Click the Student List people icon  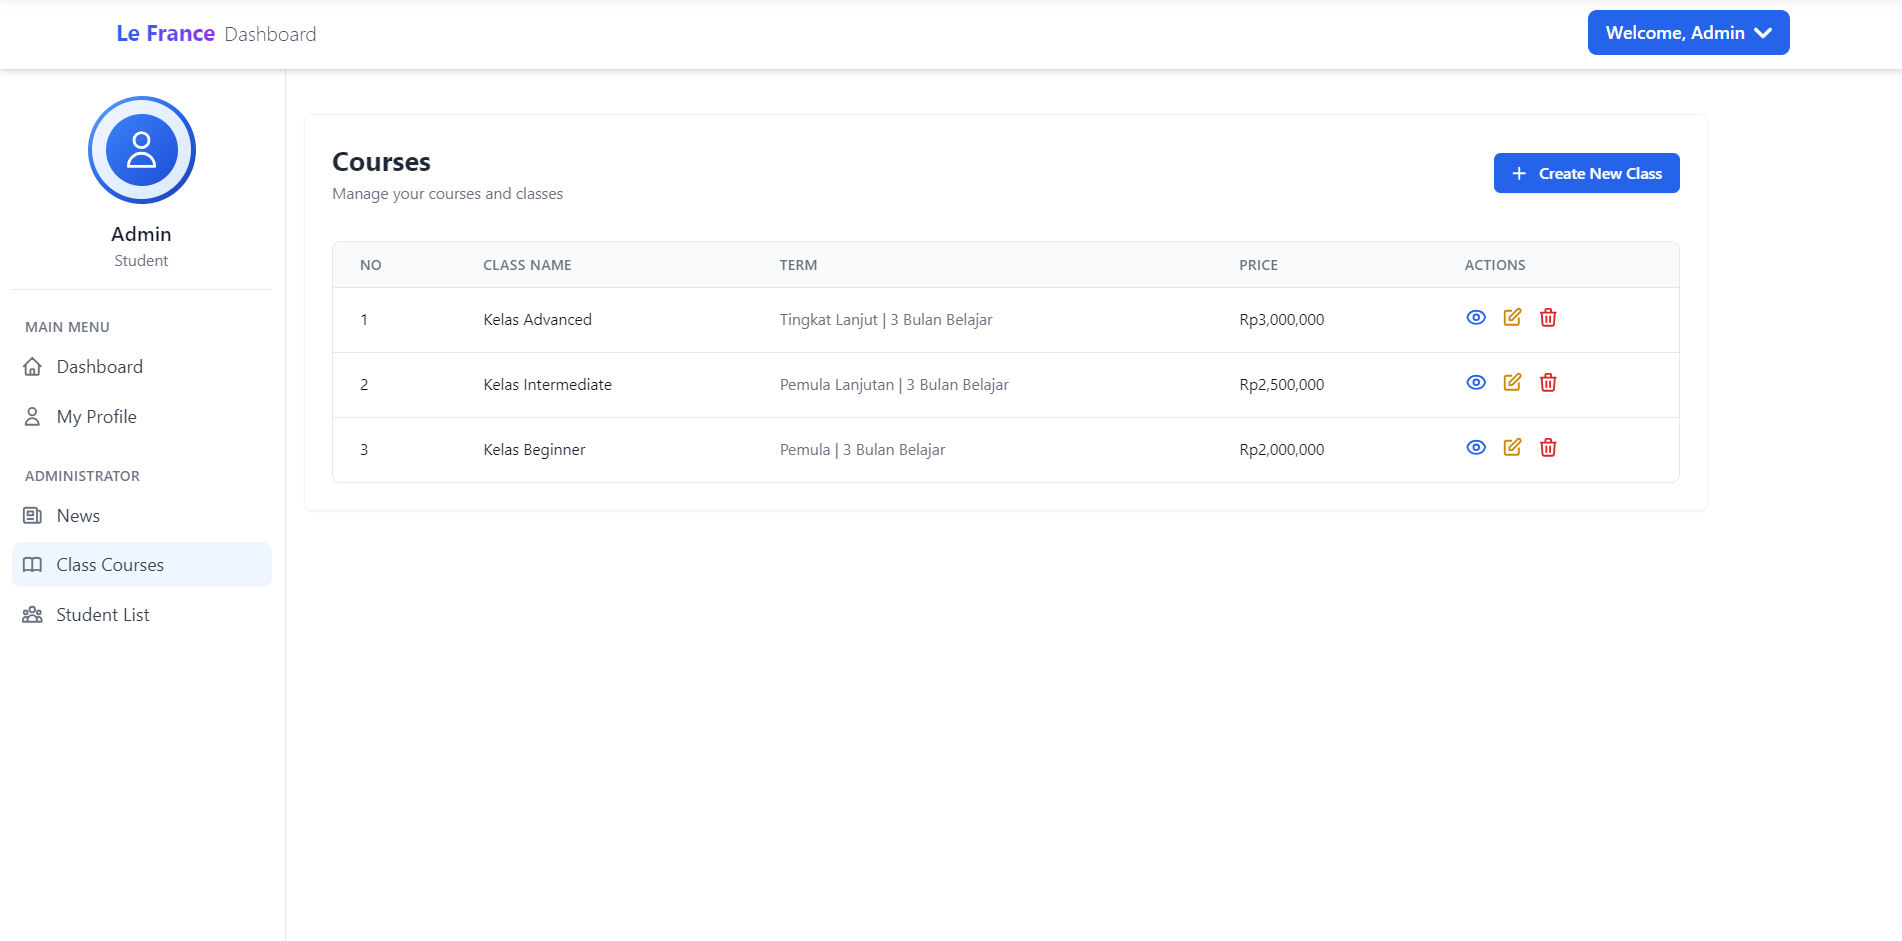(32, 614)
